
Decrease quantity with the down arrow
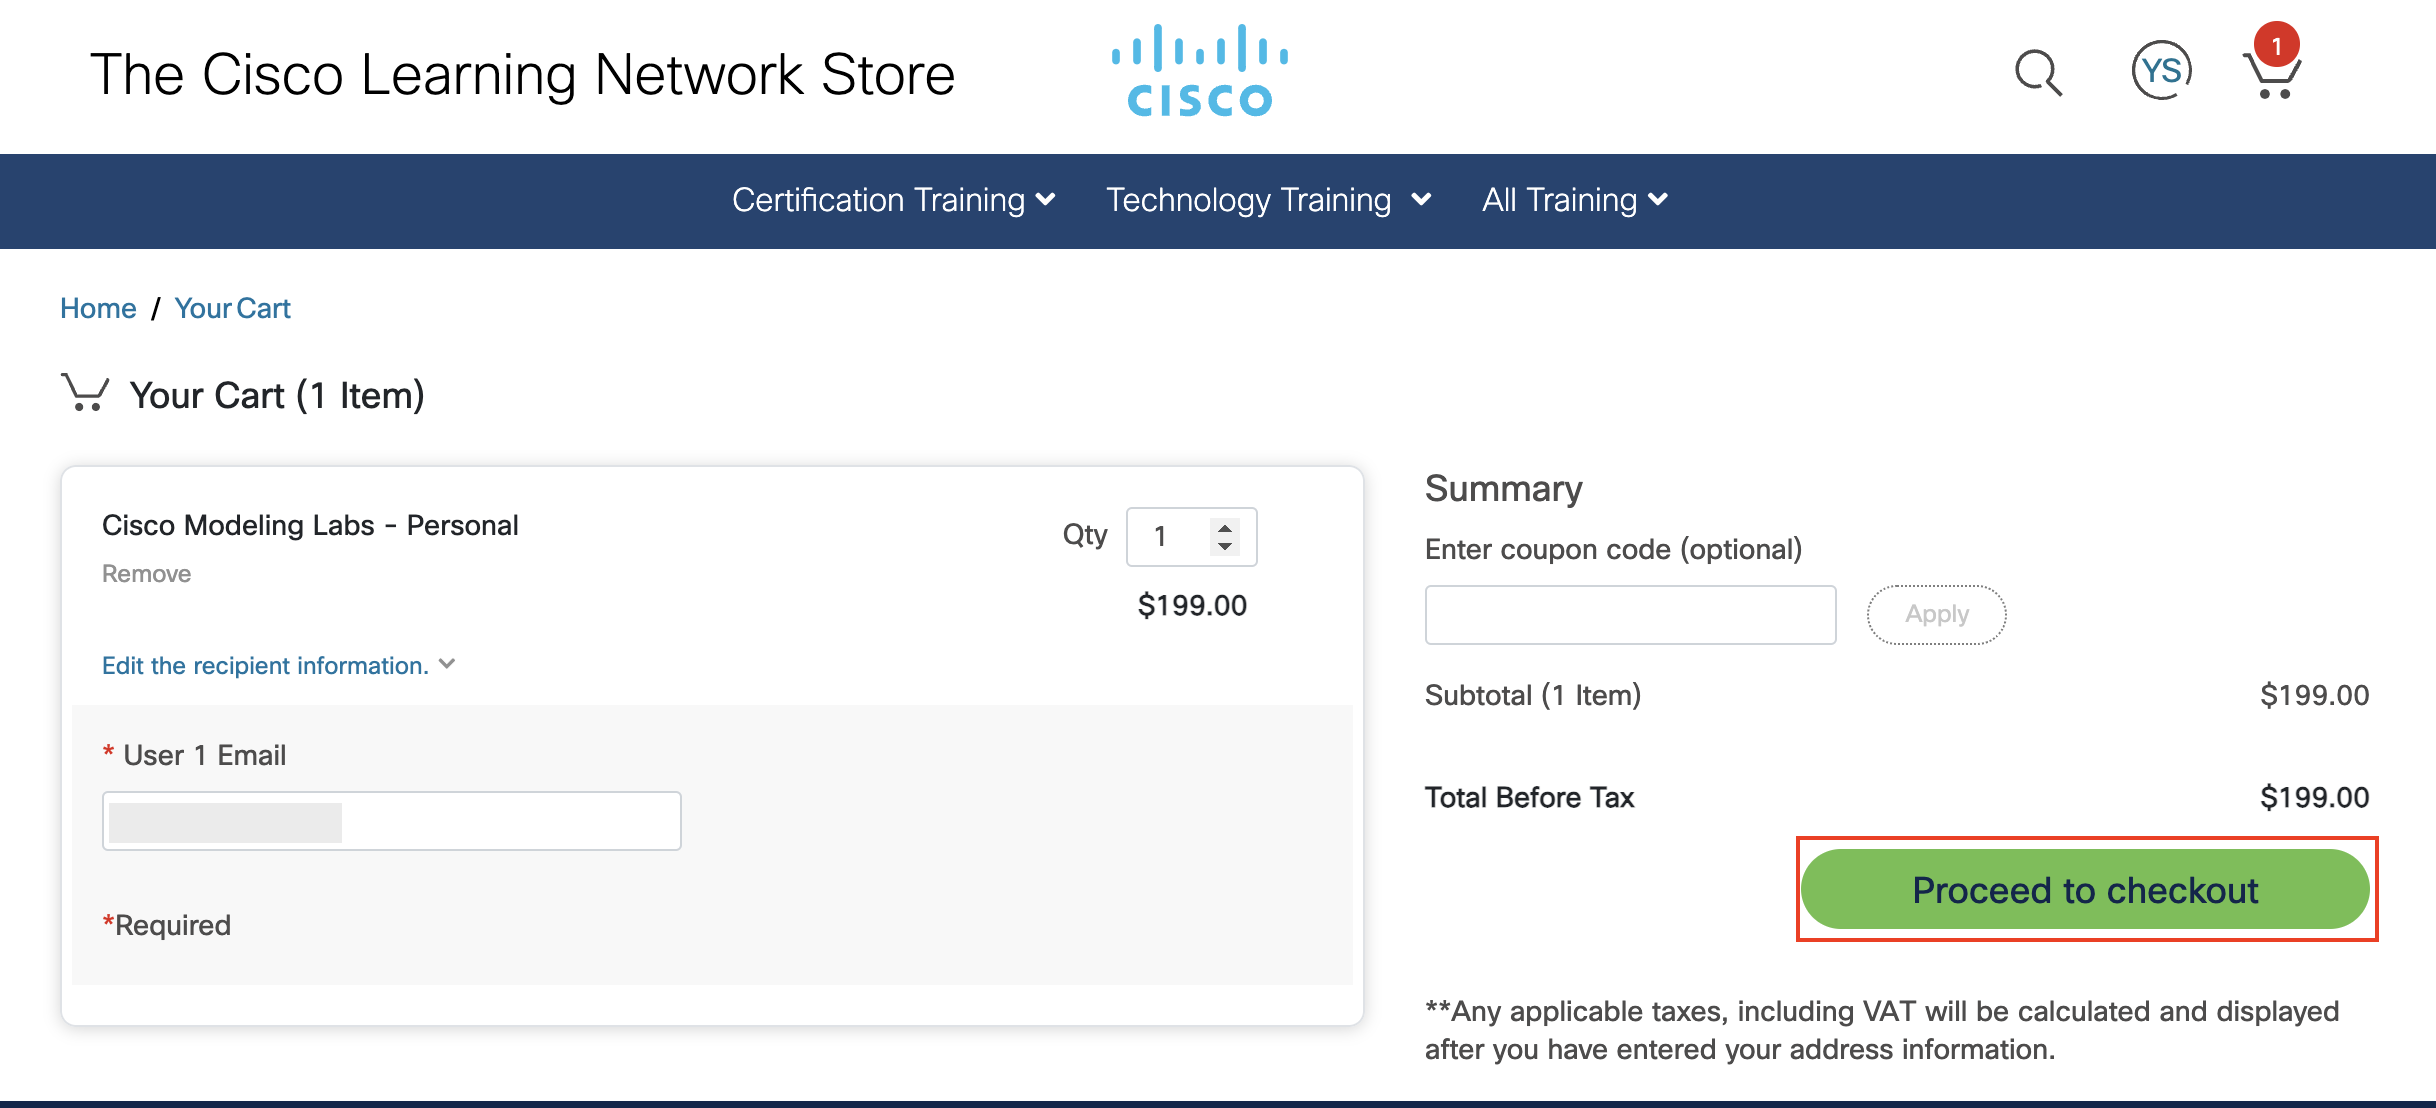tap(1224, 546)
